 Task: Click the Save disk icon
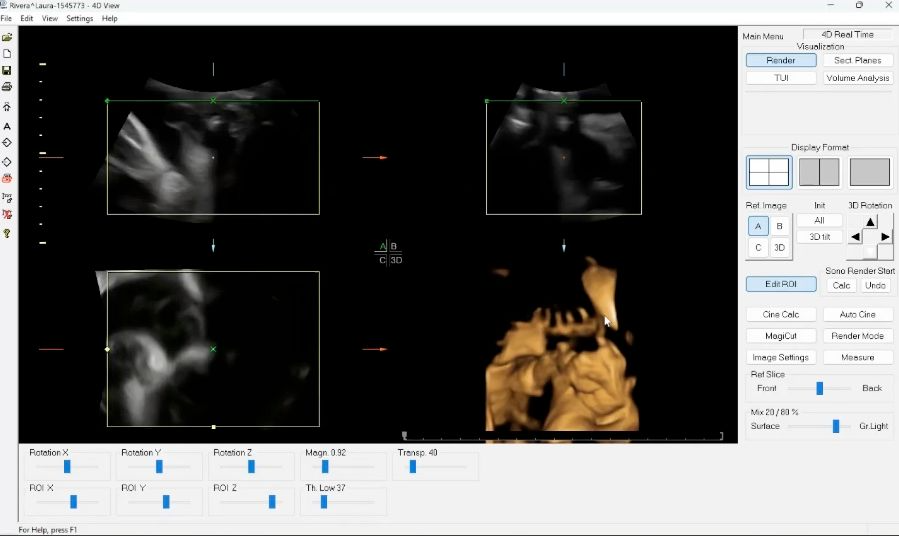click(7, 71)
